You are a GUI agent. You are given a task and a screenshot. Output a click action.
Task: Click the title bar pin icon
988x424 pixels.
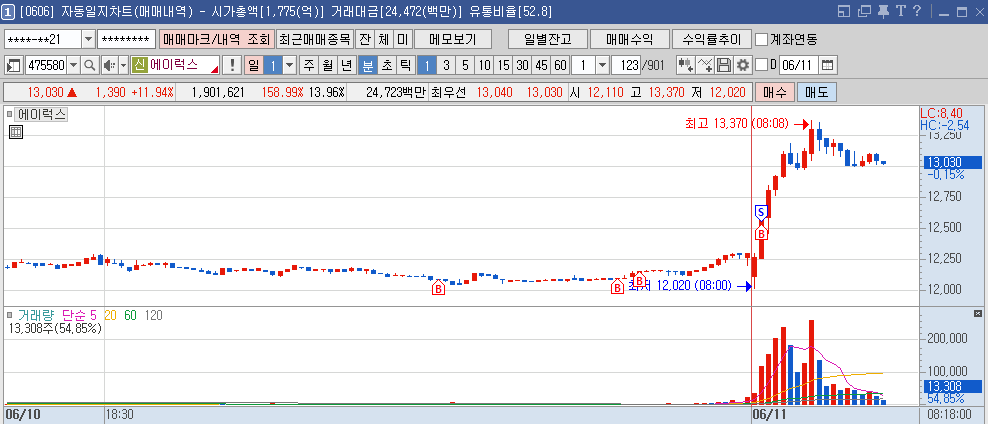click(883, 11)
